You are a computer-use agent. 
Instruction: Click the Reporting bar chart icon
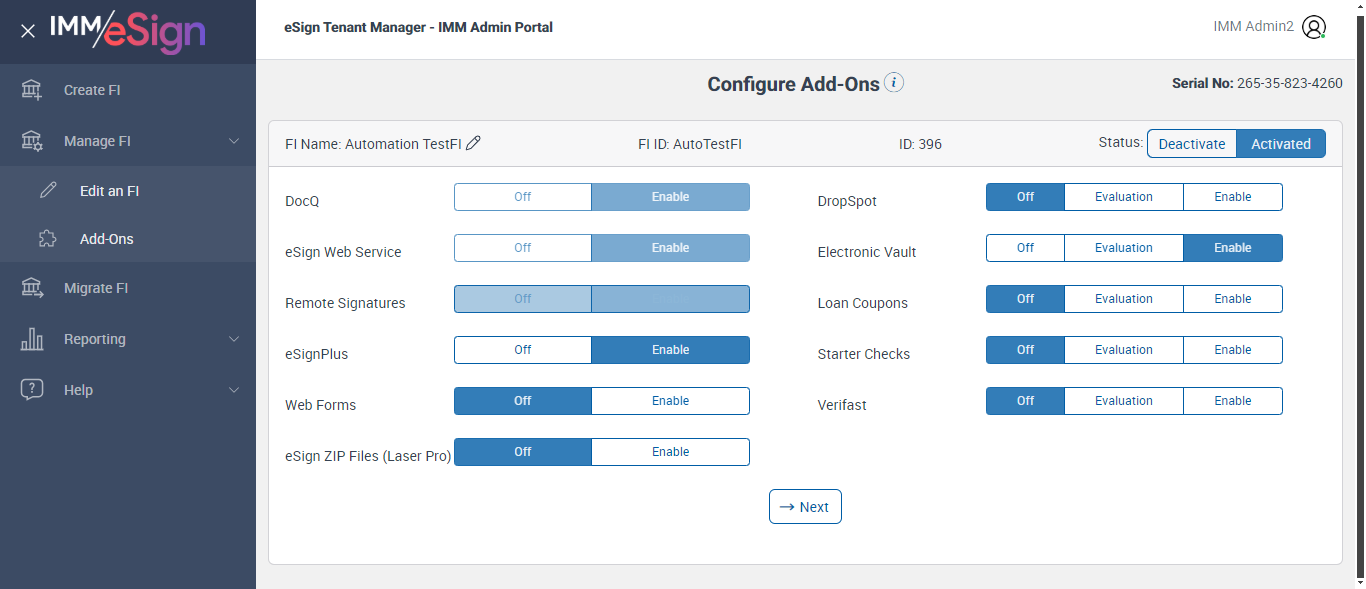tap(32, 339)
